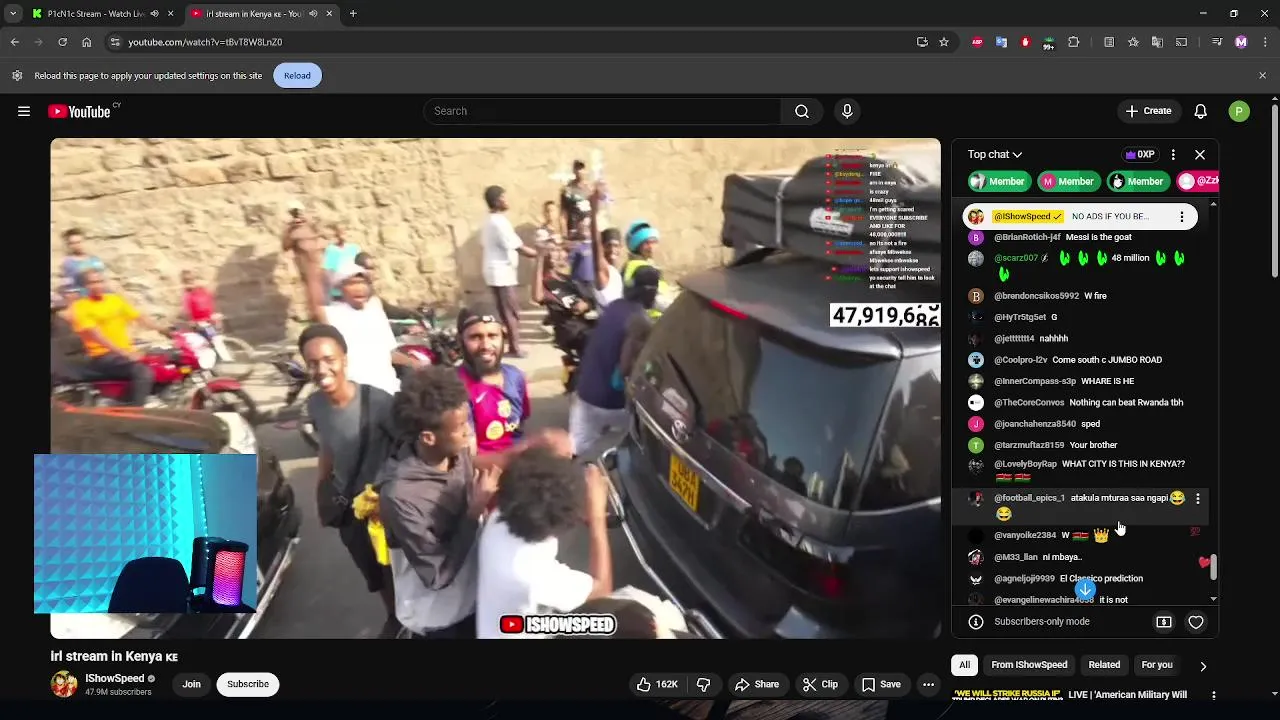
Task: Like the video with thumbs up
Action: (x=657, y=684)
